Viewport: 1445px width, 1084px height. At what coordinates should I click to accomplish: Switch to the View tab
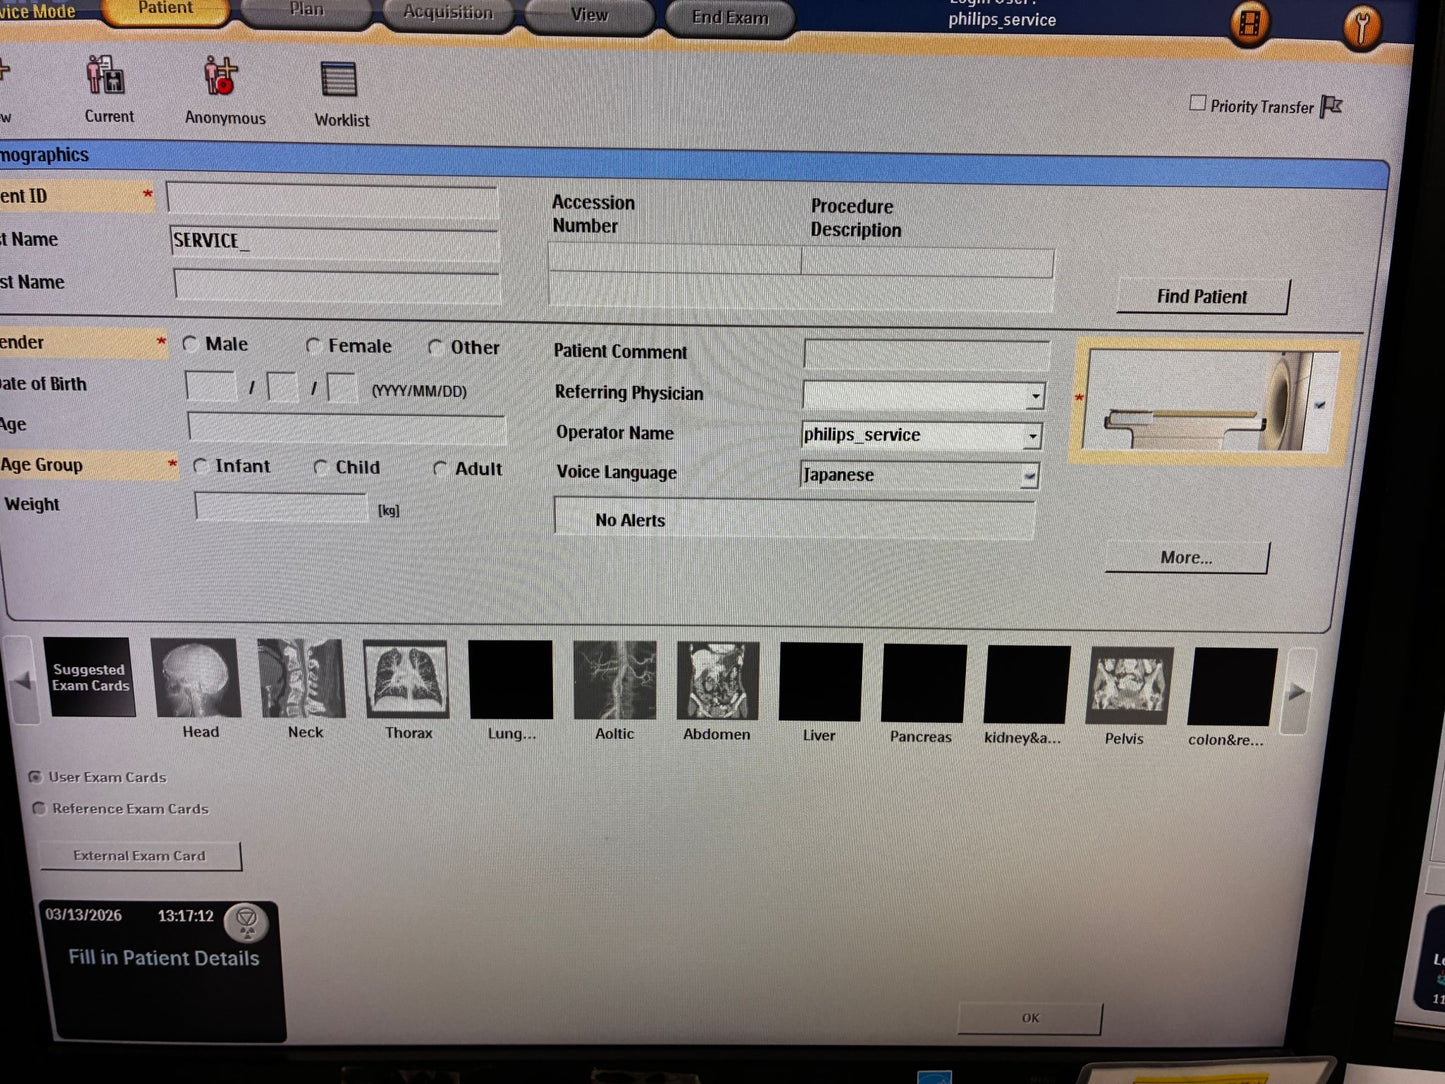point(589,16)
